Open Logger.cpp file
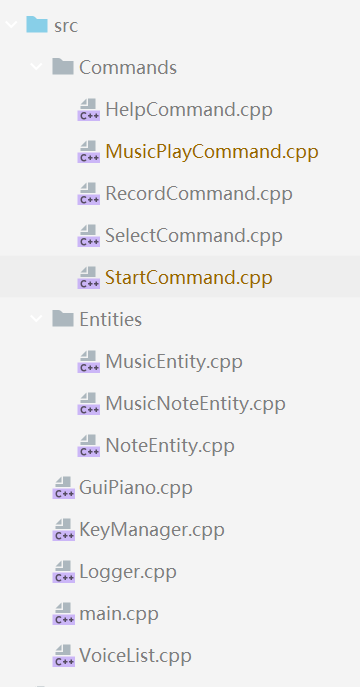360x687 pixels. (128, 572)
